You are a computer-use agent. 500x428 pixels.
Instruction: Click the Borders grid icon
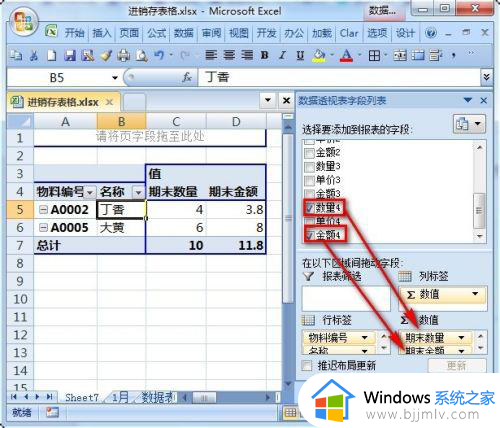(374, 55)
